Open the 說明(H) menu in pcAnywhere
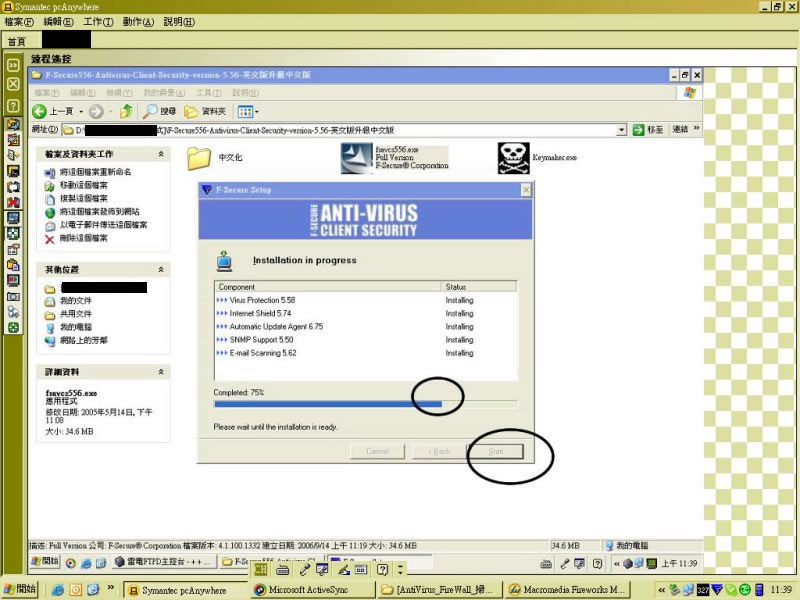 [x=179, y=22]
